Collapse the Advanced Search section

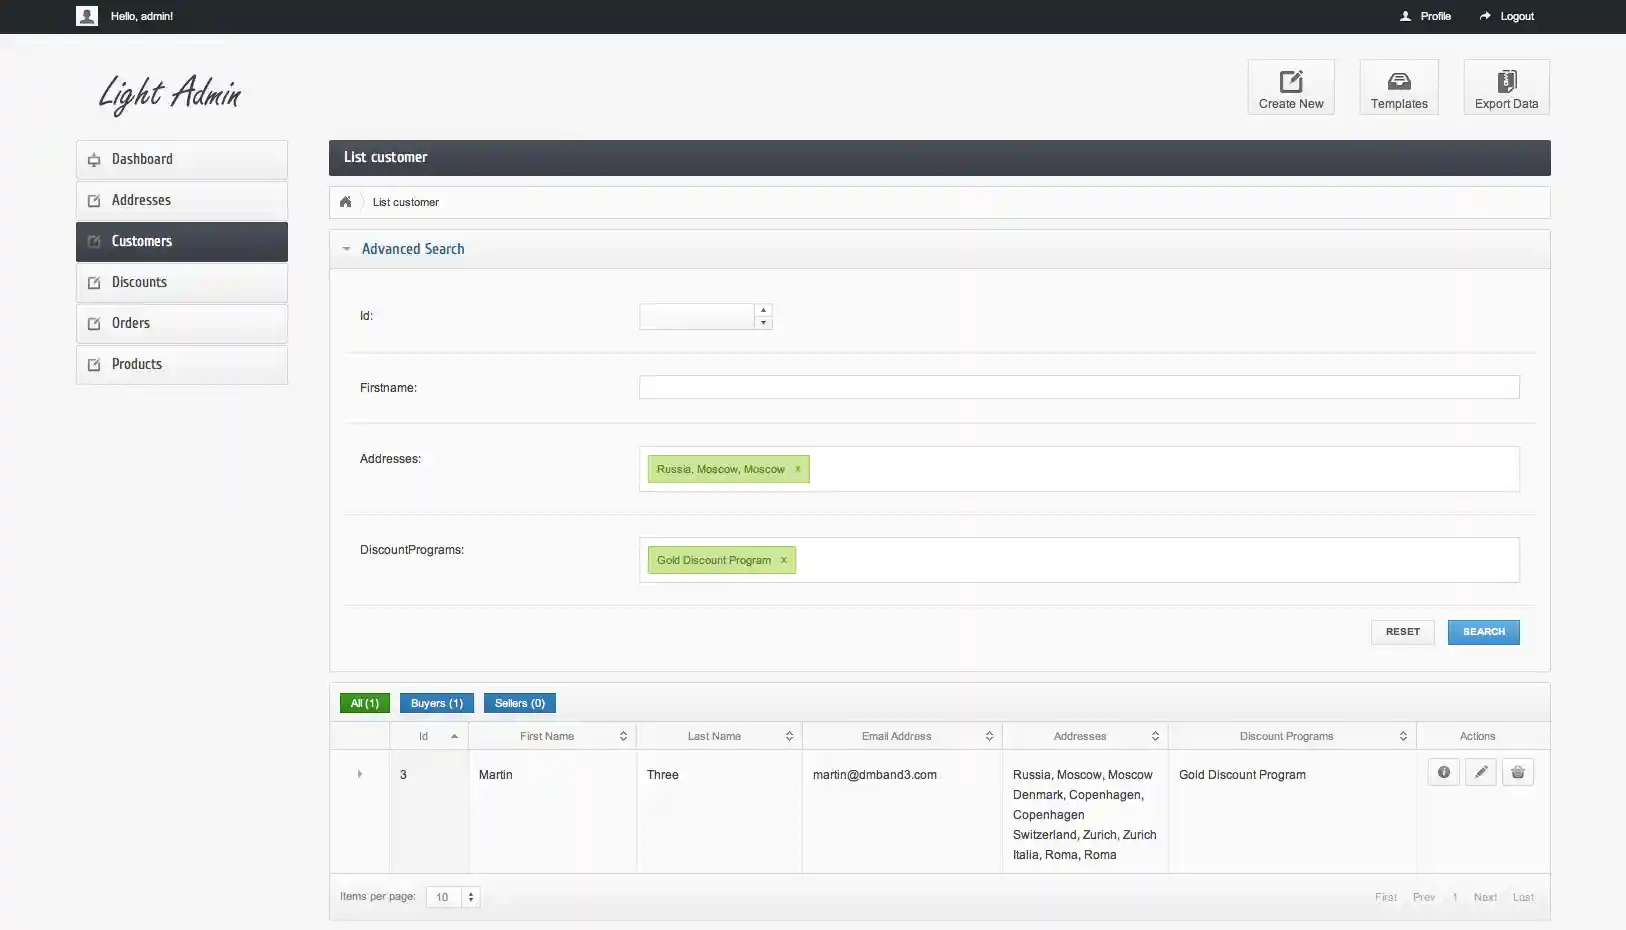click(x=346, y=248)
